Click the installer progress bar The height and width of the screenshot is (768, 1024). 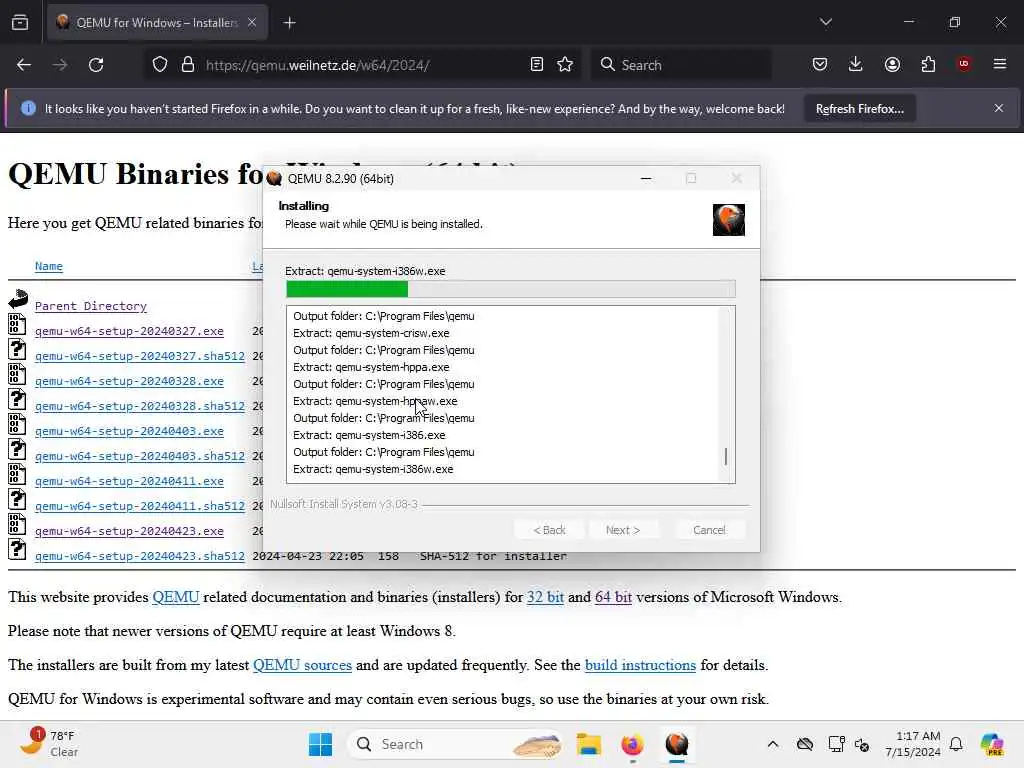tap(511, 289)
